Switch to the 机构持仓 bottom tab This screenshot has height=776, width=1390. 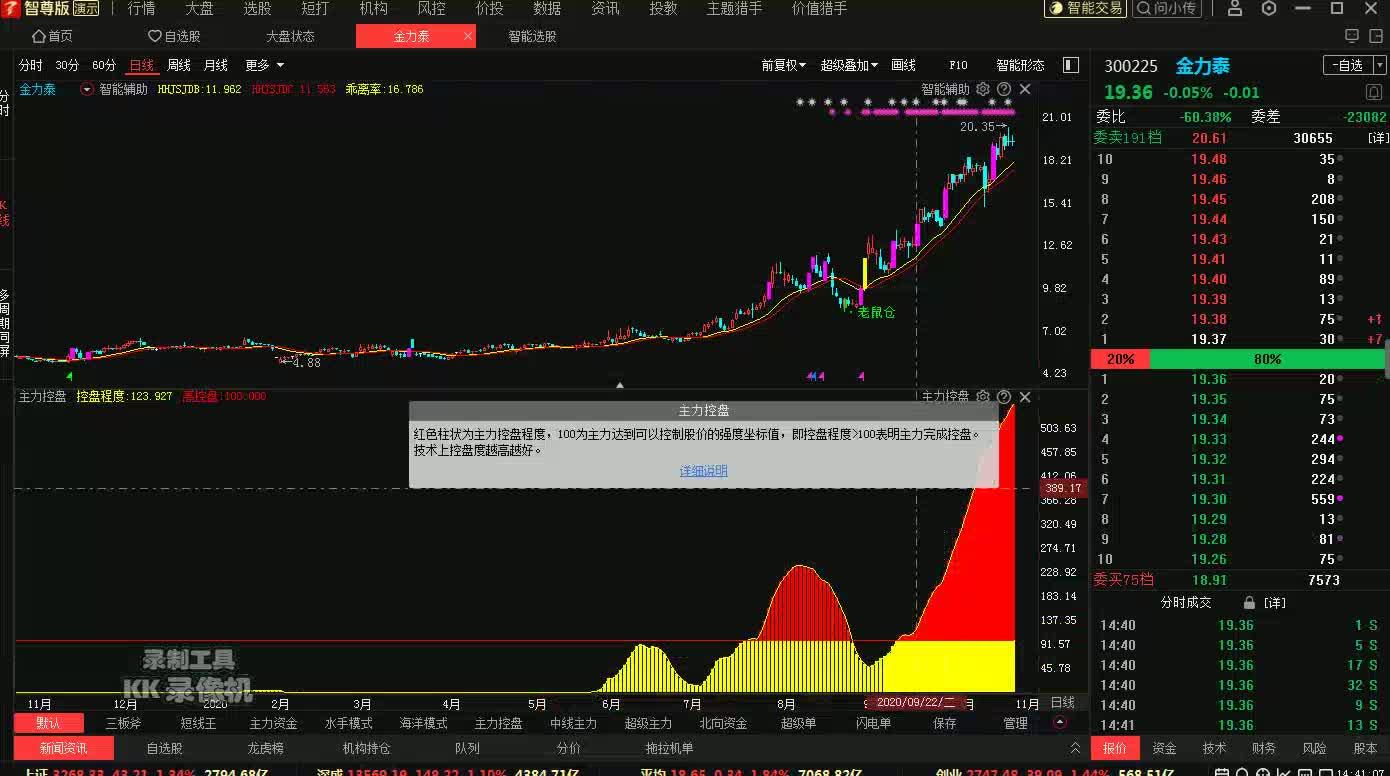click(366, 748)
